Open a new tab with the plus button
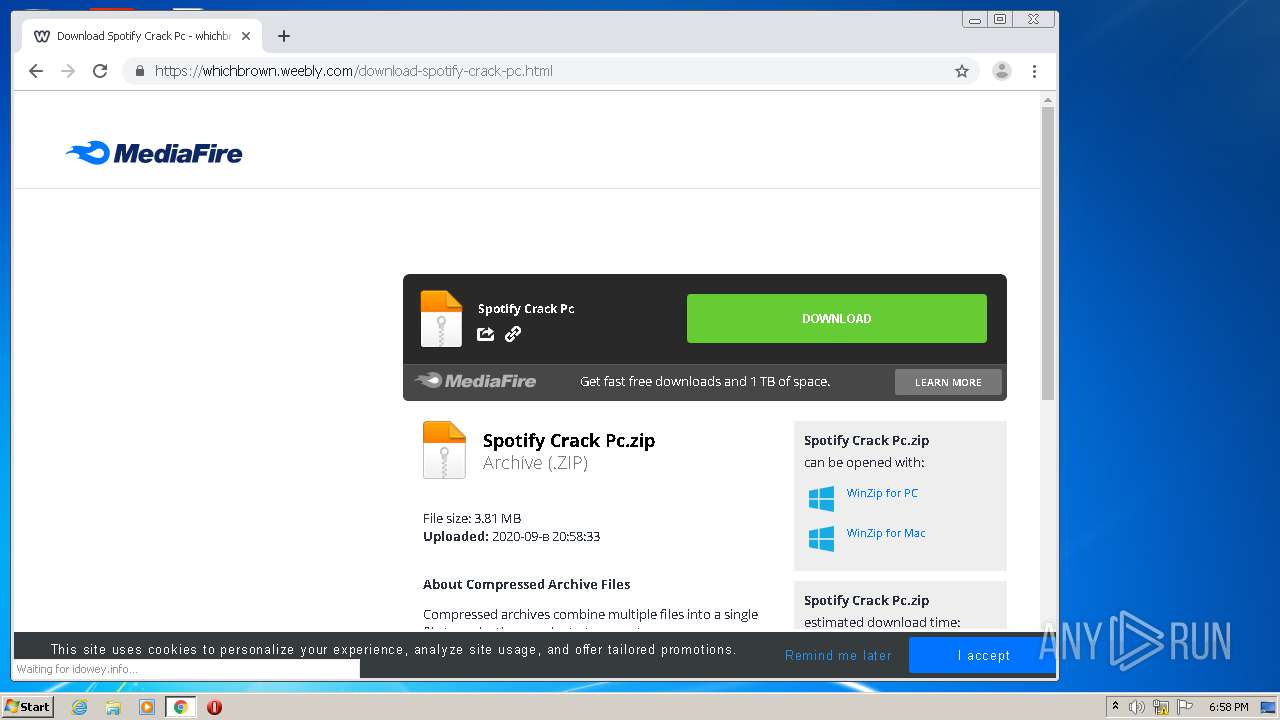 tap(284, 36)
